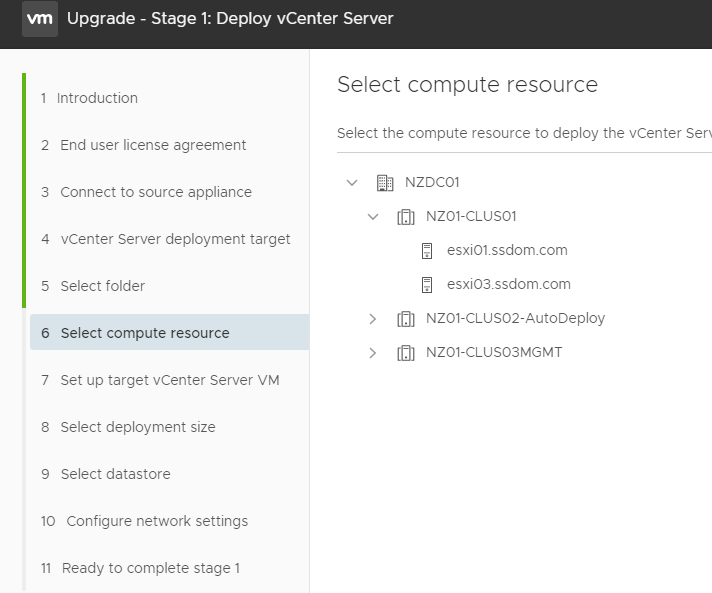Click the NZ01-CLUS02-AutoDeploy cluster icon
Viewport: 712px width, 593px height.
tap(406, 319)
